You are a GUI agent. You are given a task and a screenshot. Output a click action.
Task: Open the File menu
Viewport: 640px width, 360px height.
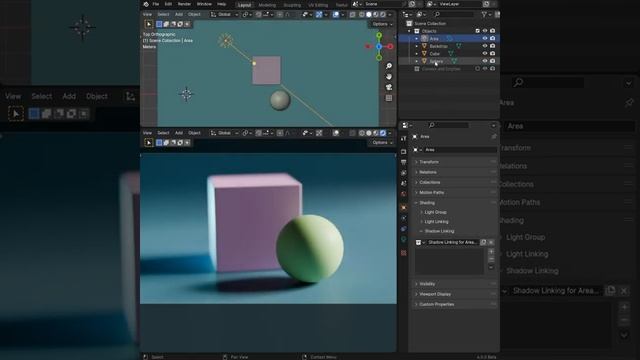(x=156, y=4)
